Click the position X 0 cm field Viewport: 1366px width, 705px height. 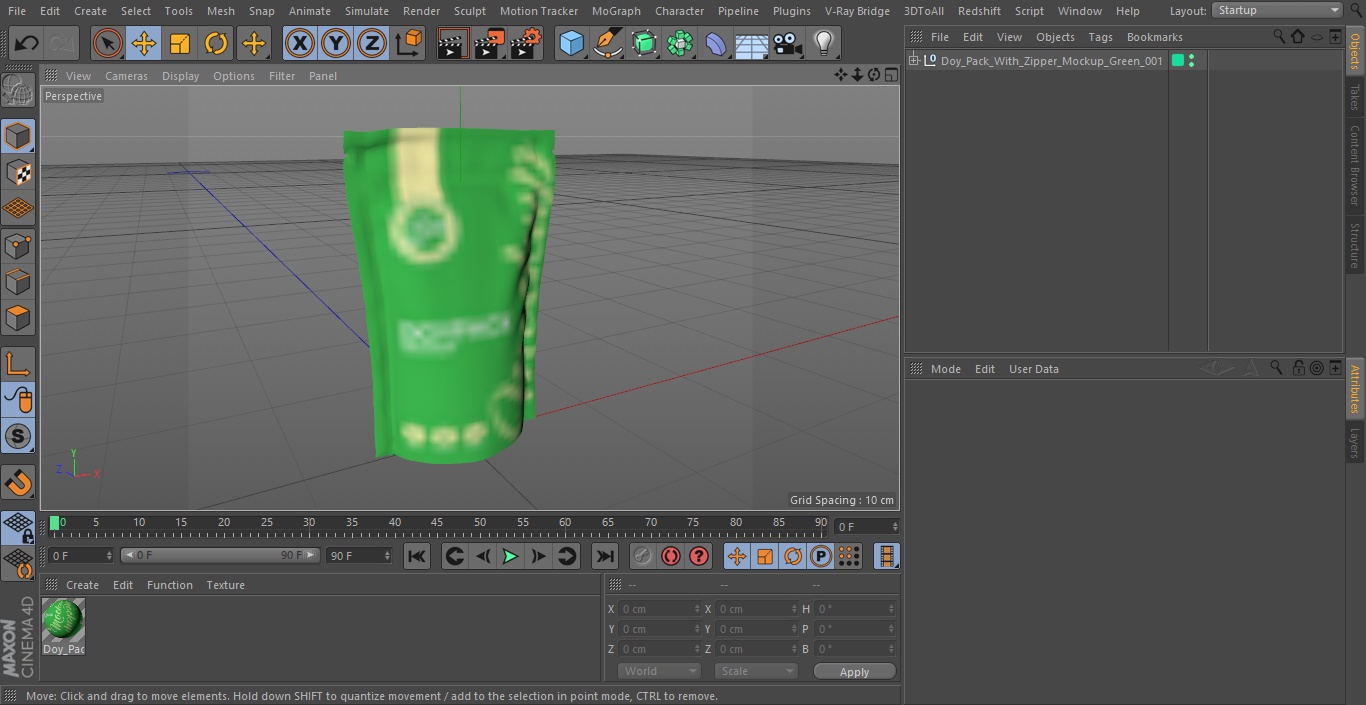point(659,609)
